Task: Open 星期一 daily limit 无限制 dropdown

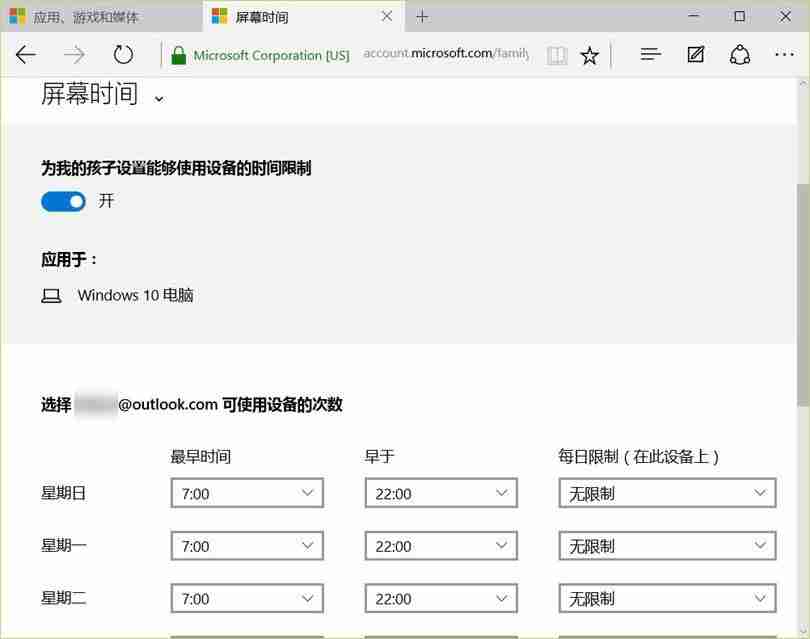Action: [x=667, y=546]
